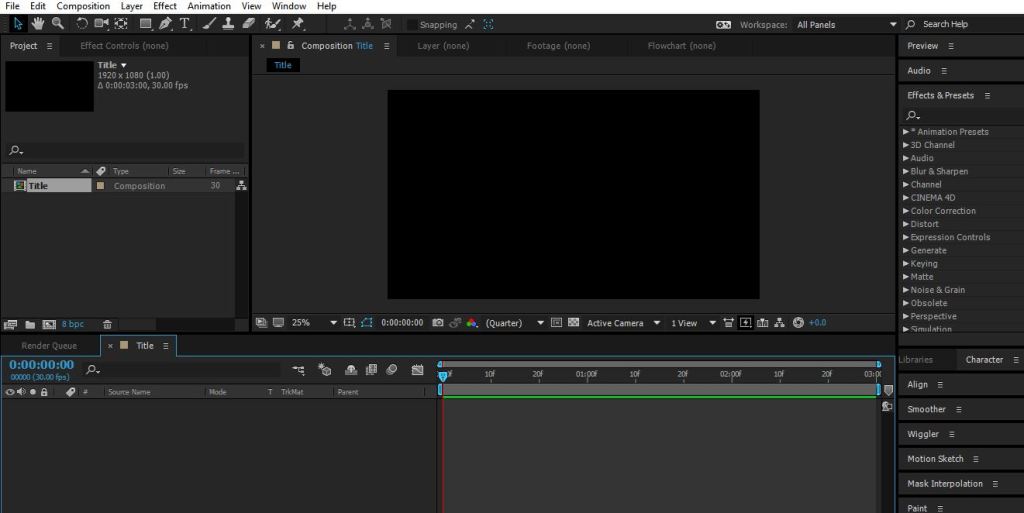Click the snapshot camera icon in viewer
The image size is (1024, 513).
tap(438, 323)
